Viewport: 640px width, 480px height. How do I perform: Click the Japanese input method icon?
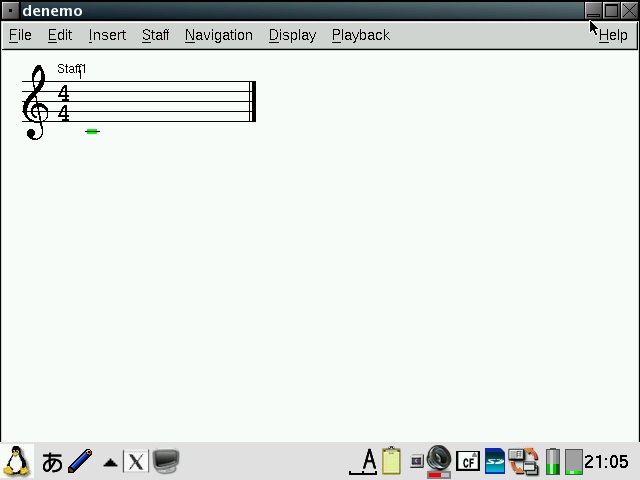52,462
